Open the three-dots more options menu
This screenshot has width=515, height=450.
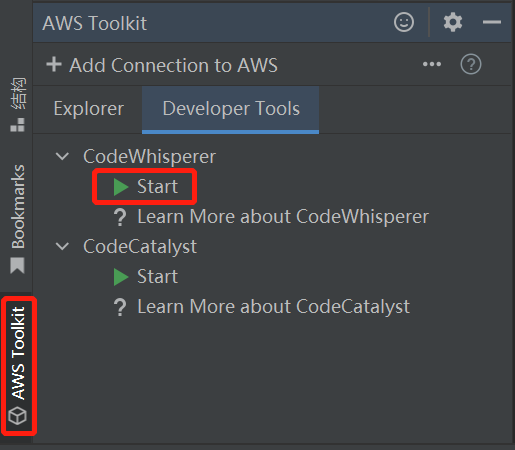coord(432,64)
